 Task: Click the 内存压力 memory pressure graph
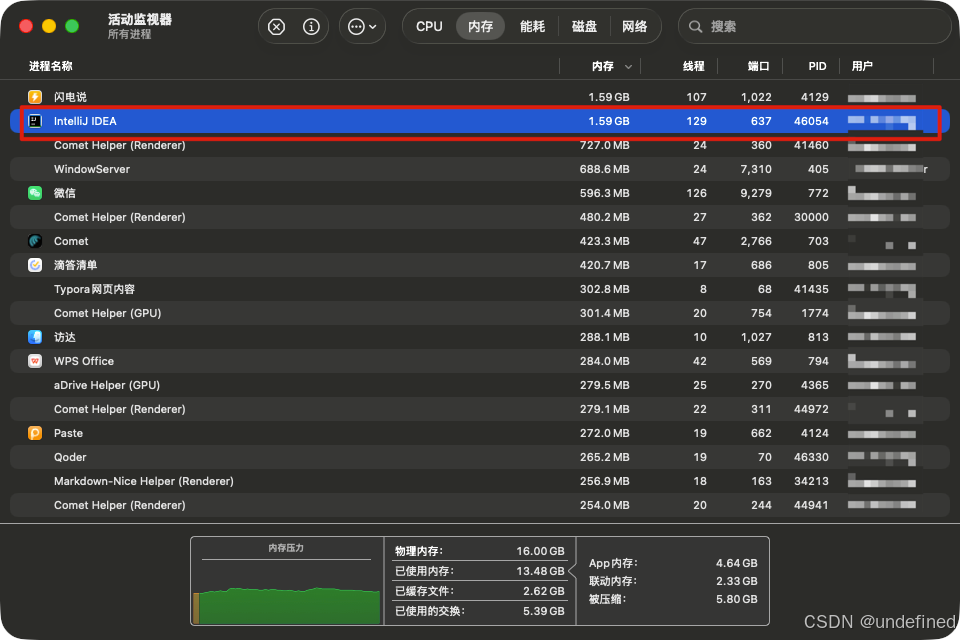click(287, 581)
